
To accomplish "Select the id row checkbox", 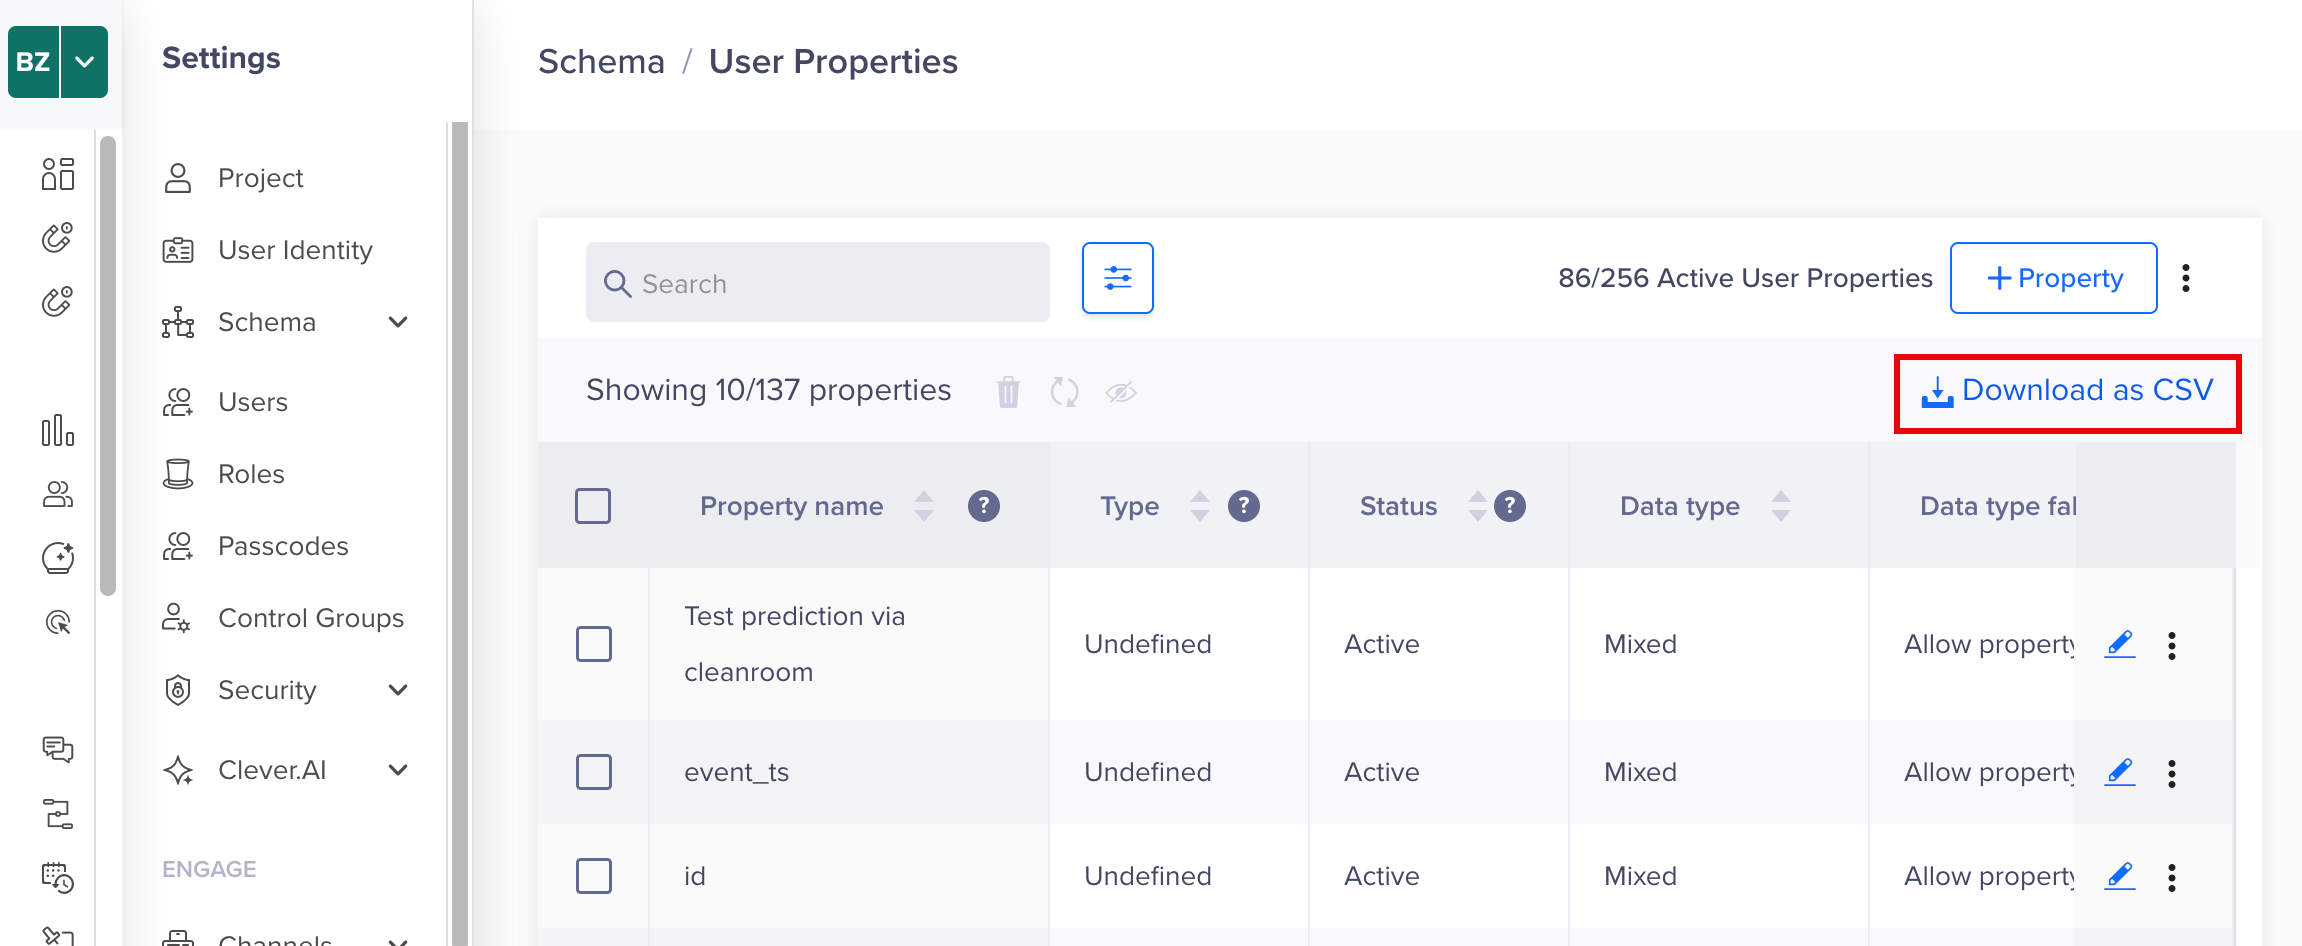I will (594, 876).
